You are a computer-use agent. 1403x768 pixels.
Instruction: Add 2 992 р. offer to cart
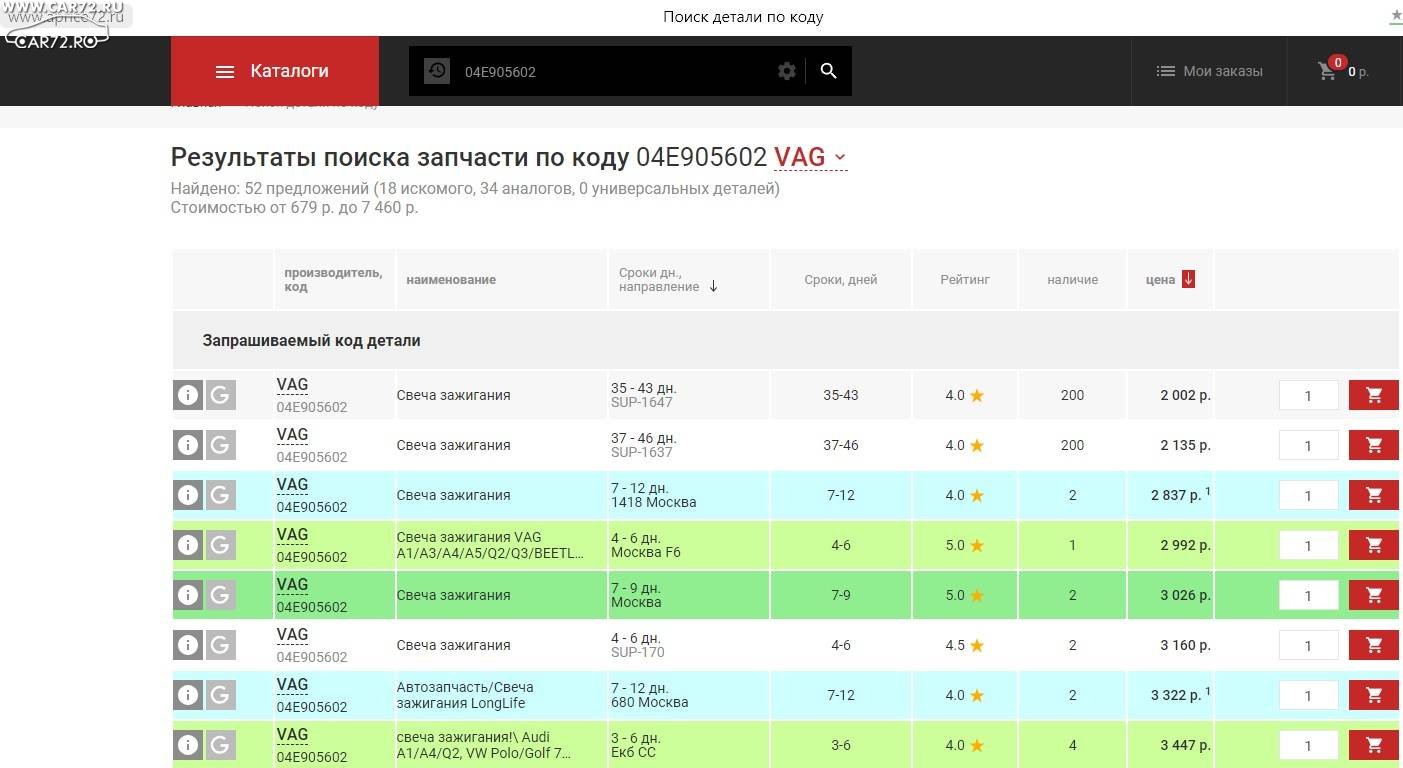click(1374, 545)
